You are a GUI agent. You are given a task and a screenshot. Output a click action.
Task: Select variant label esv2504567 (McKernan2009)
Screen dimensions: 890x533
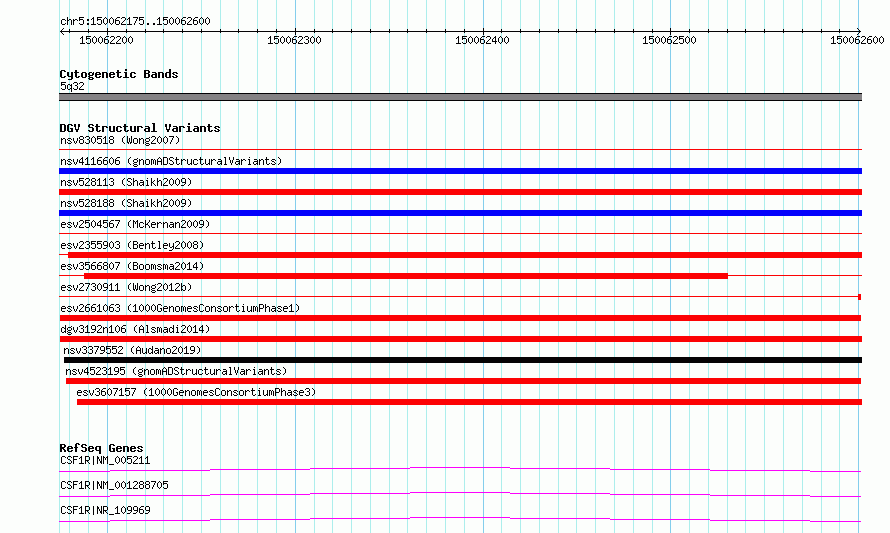click(135, 224)
